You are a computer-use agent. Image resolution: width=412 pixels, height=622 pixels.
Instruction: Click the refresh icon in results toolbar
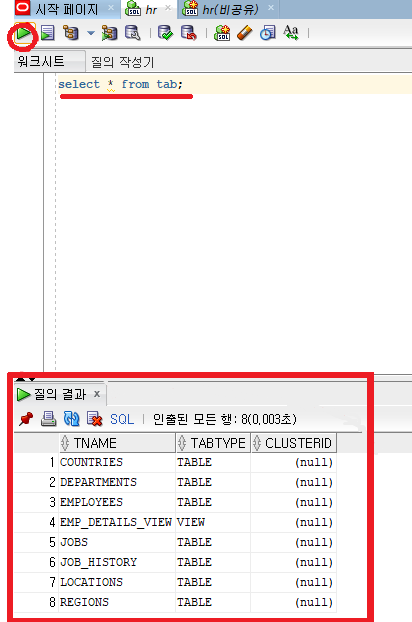[72, 419]
